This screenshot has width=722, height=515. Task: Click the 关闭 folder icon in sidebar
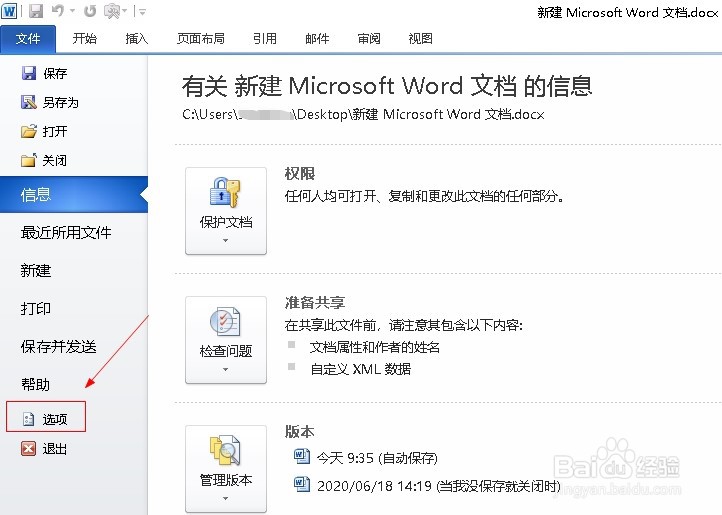pyautogui.click(x=29, y=160)
